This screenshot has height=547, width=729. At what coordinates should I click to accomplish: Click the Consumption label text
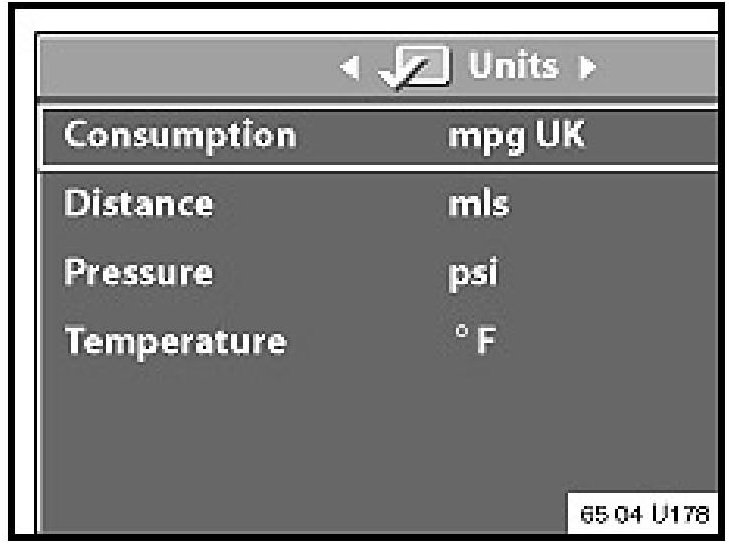point(180,137)
